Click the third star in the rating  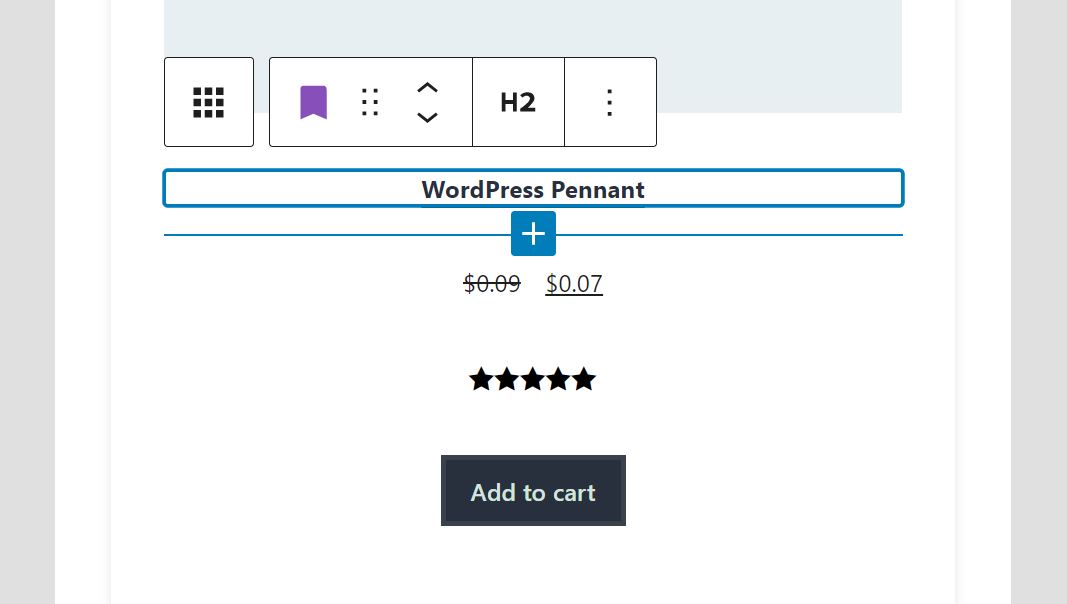[x=532, y=379]
